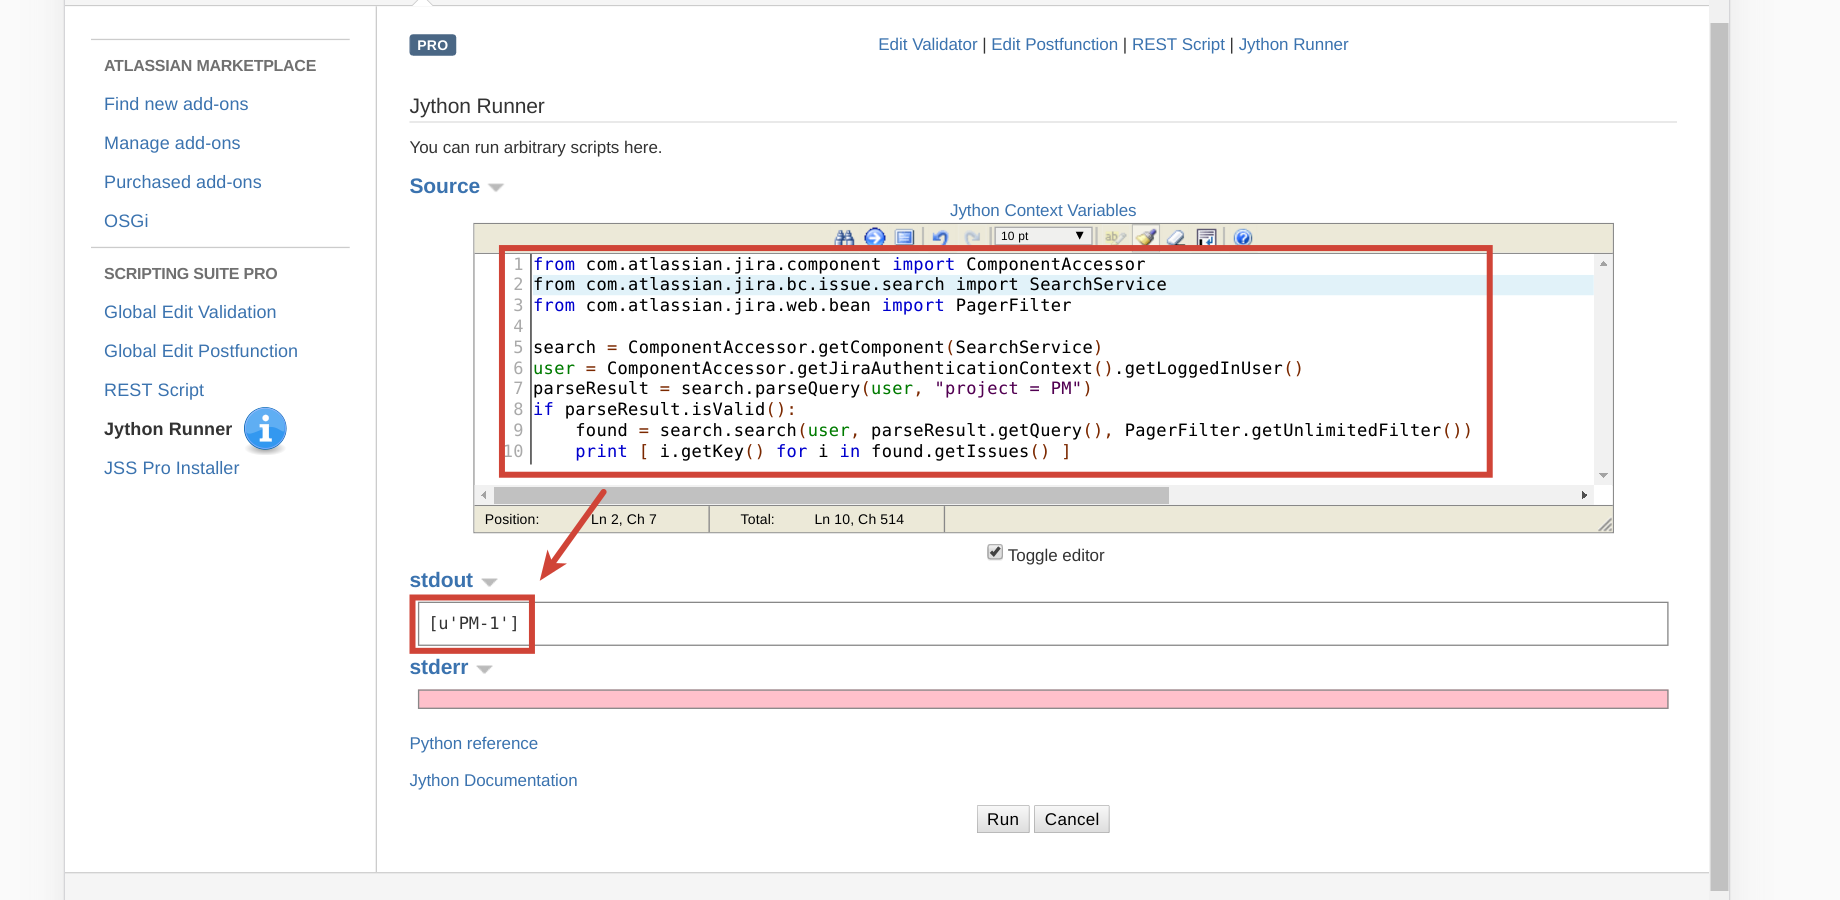Go to Find new add-ons
Screen dimensions: 1840x900
pyautogui.click(x=176, y=104)
